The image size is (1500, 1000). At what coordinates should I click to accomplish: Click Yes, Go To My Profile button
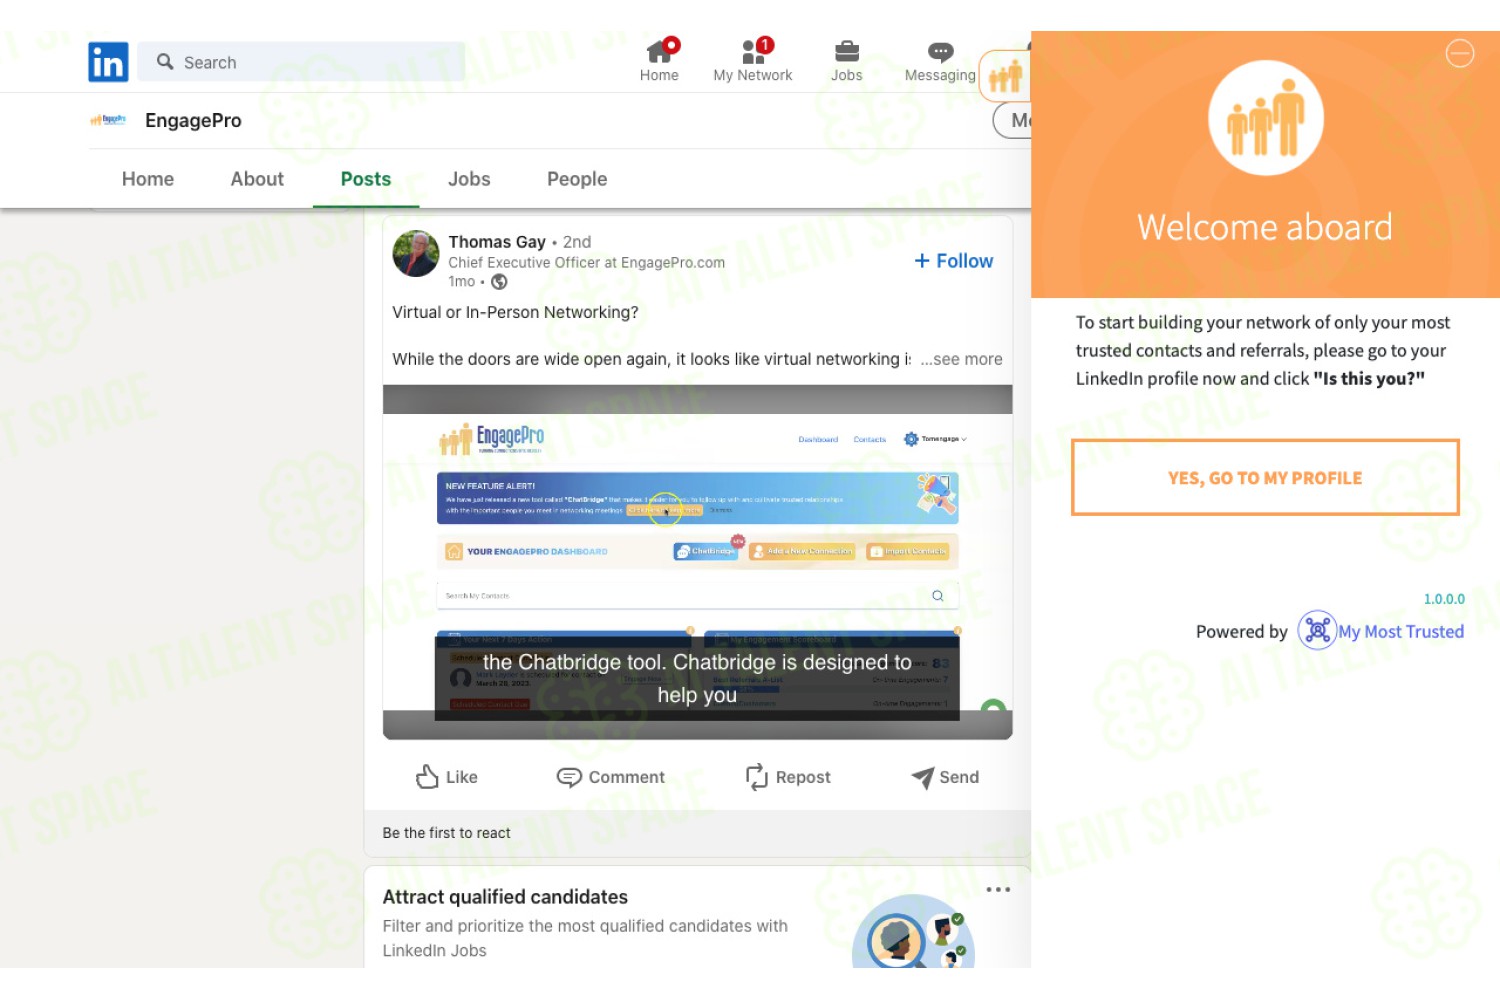pos(1265,478)
